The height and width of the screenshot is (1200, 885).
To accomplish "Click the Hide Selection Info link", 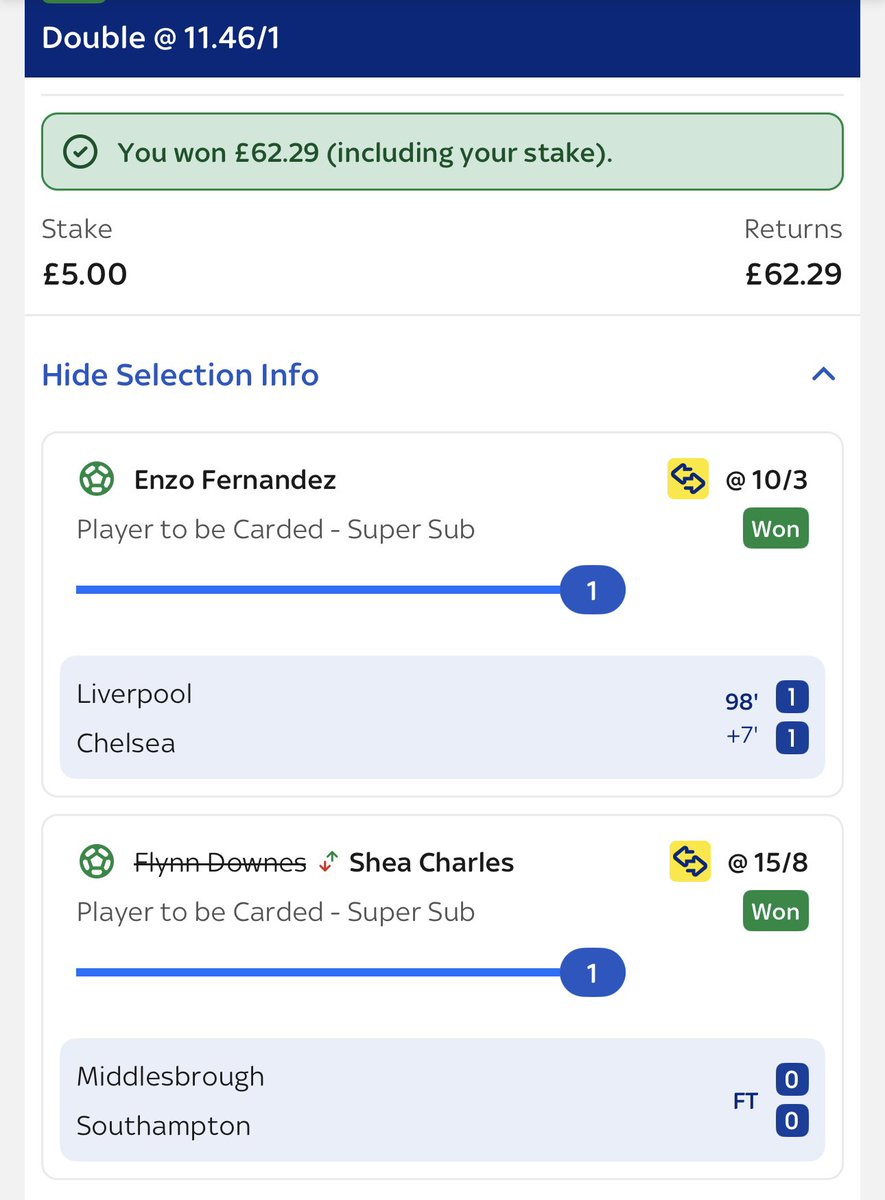I will 180,375.
